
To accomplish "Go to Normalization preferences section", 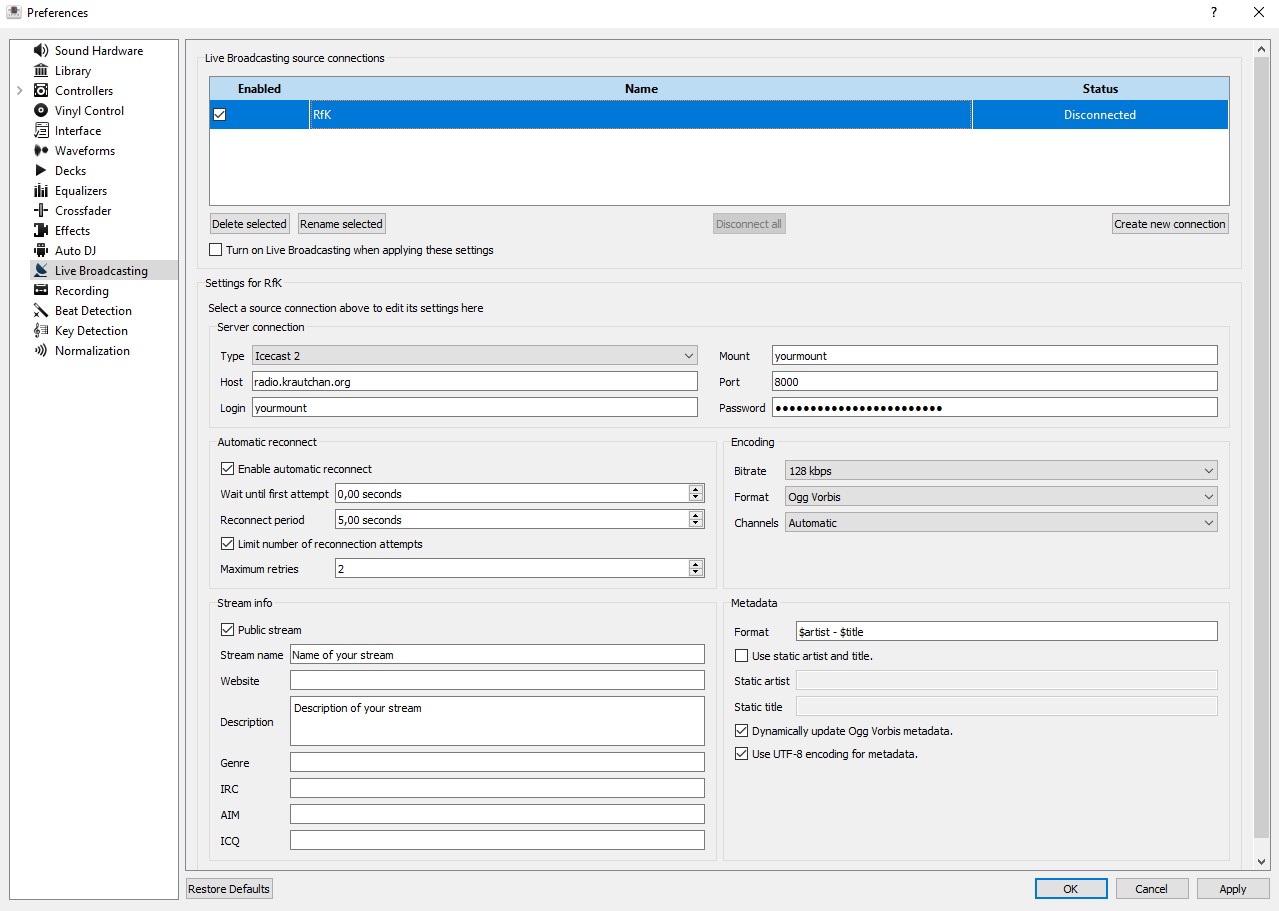I will tap(92, 351).
